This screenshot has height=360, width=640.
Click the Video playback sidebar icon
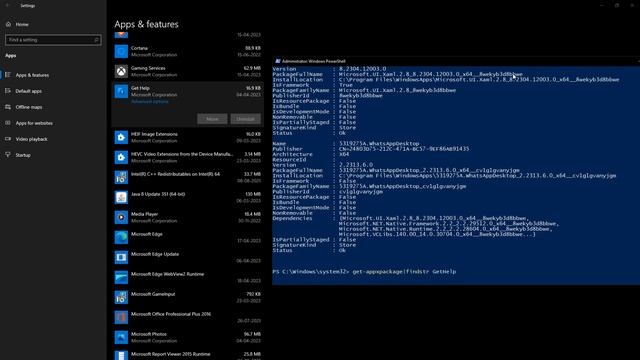(8, 139)
